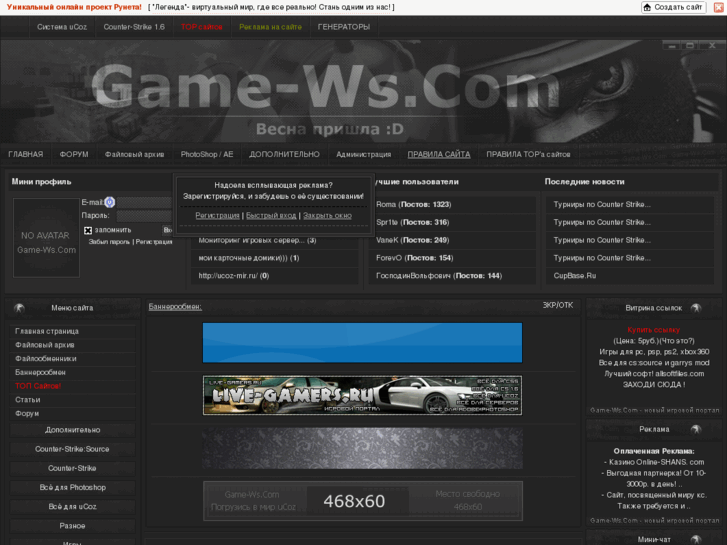Click Закрыть окно link in popup
Screen dimensions: 727x545
click(327, 216)
